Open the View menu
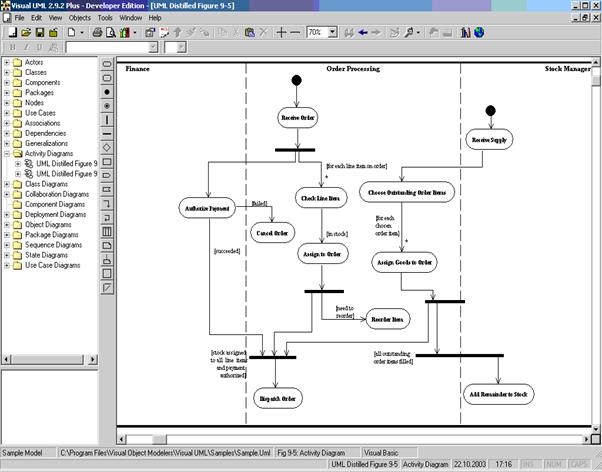Image resolution: width=602 pixels, height=472 pixels. pos(55,18)
